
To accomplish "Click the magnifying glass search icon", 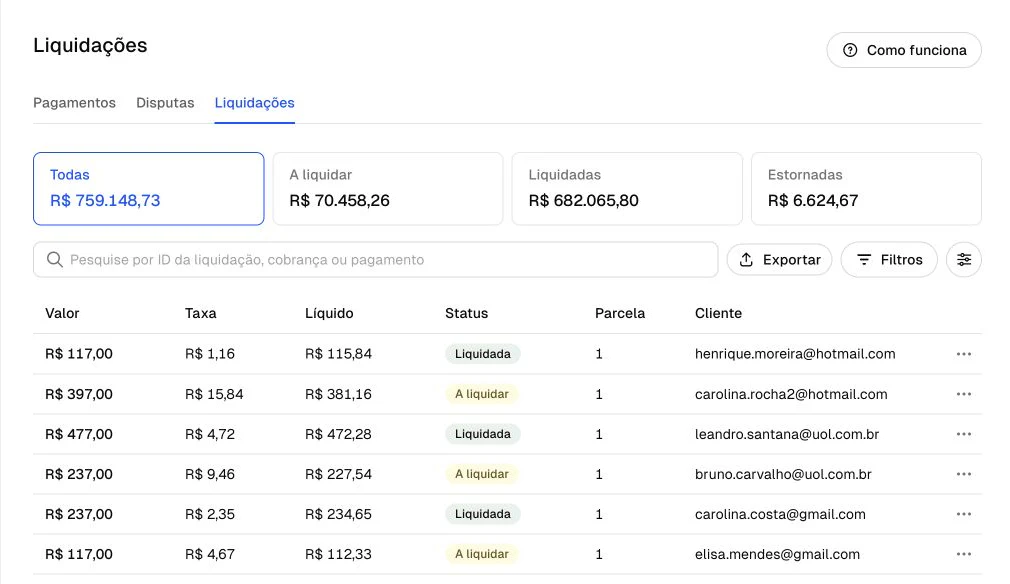I will [55, 259].
